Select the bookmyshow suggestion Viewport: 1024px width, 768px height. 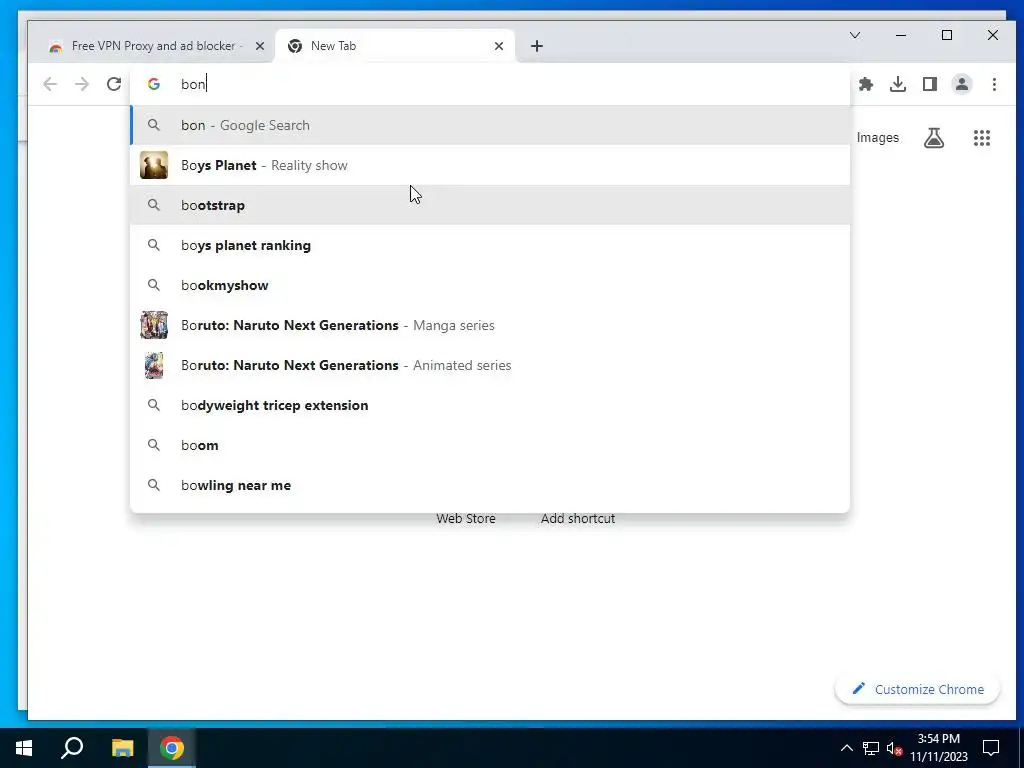490,285
